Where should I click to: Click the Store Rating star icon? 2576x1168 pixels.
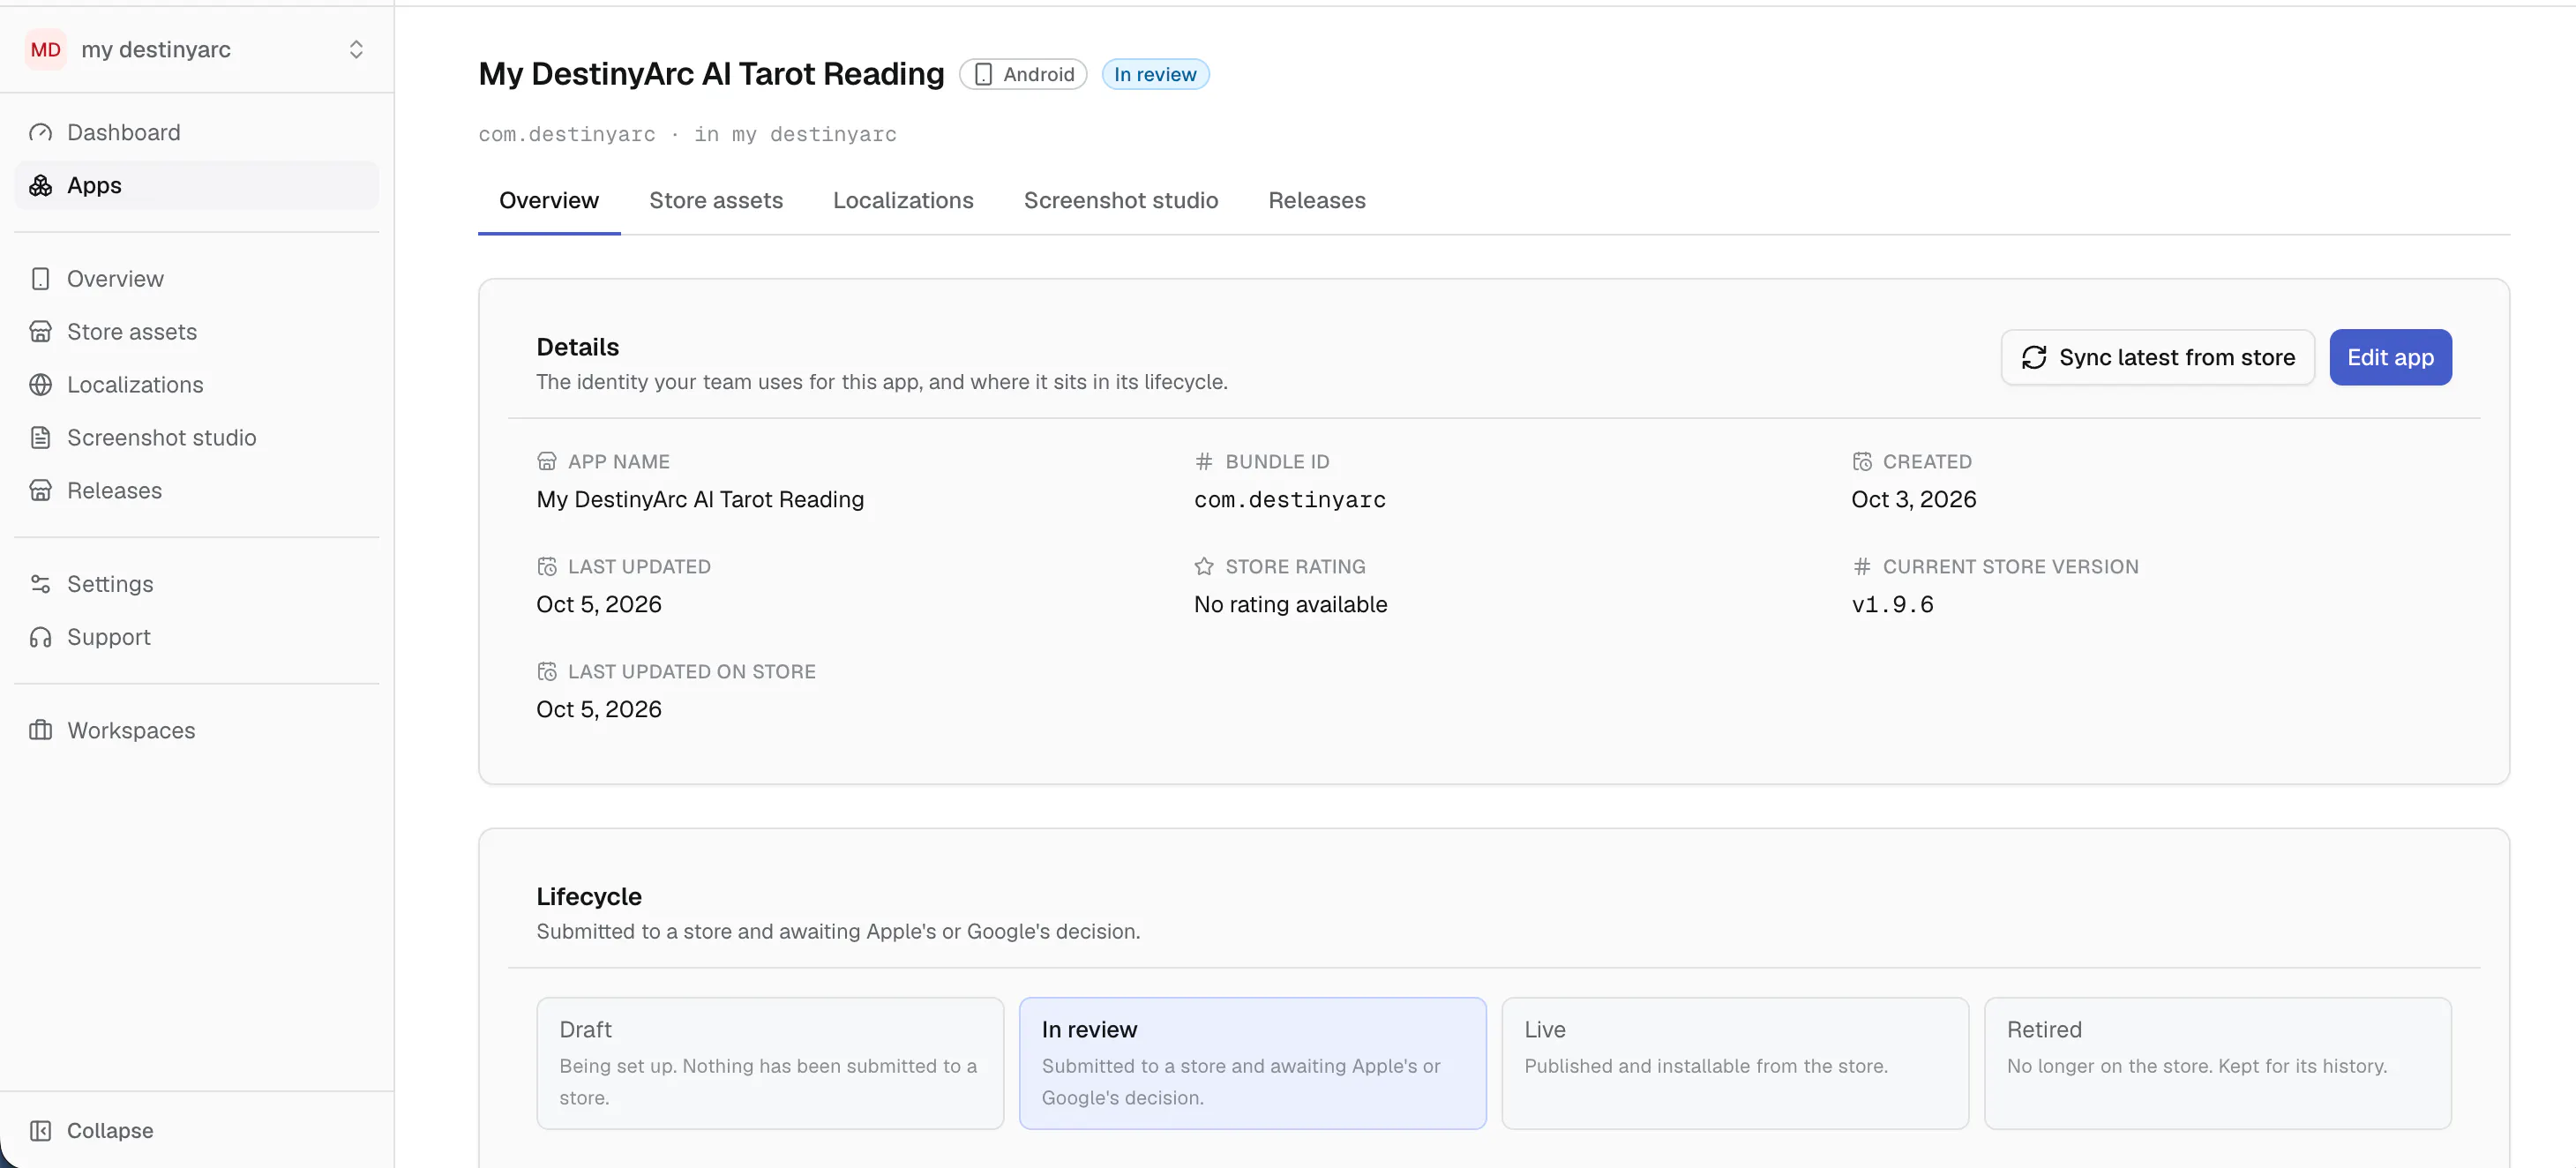point(1204,566)
